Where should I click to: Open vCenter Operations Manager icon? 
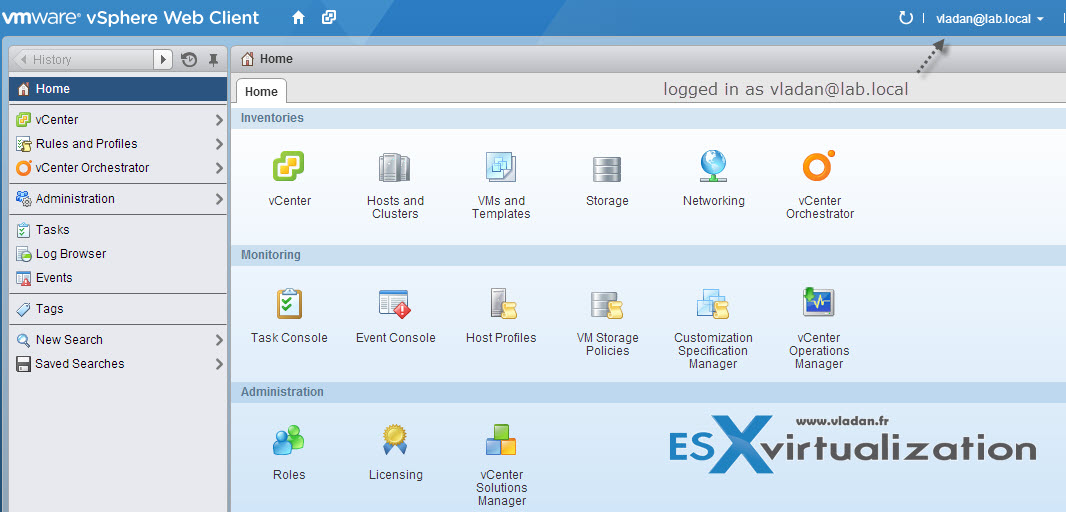(x=819, y=303)
